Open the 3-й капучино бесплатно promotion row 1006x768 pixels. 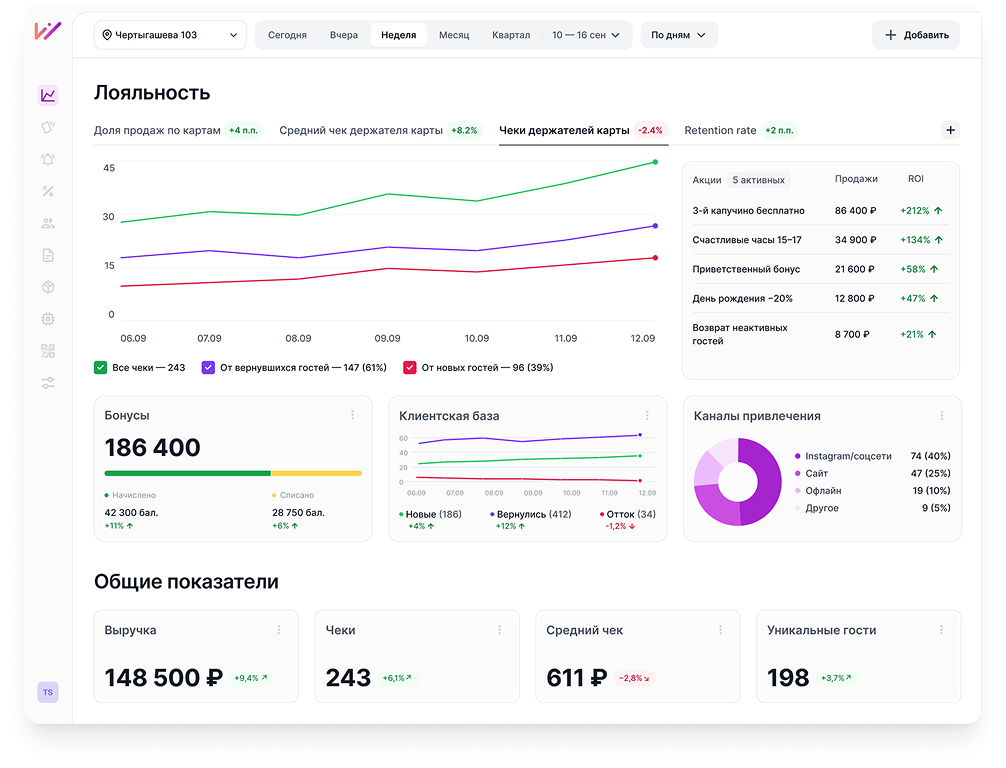coord(821,210)
